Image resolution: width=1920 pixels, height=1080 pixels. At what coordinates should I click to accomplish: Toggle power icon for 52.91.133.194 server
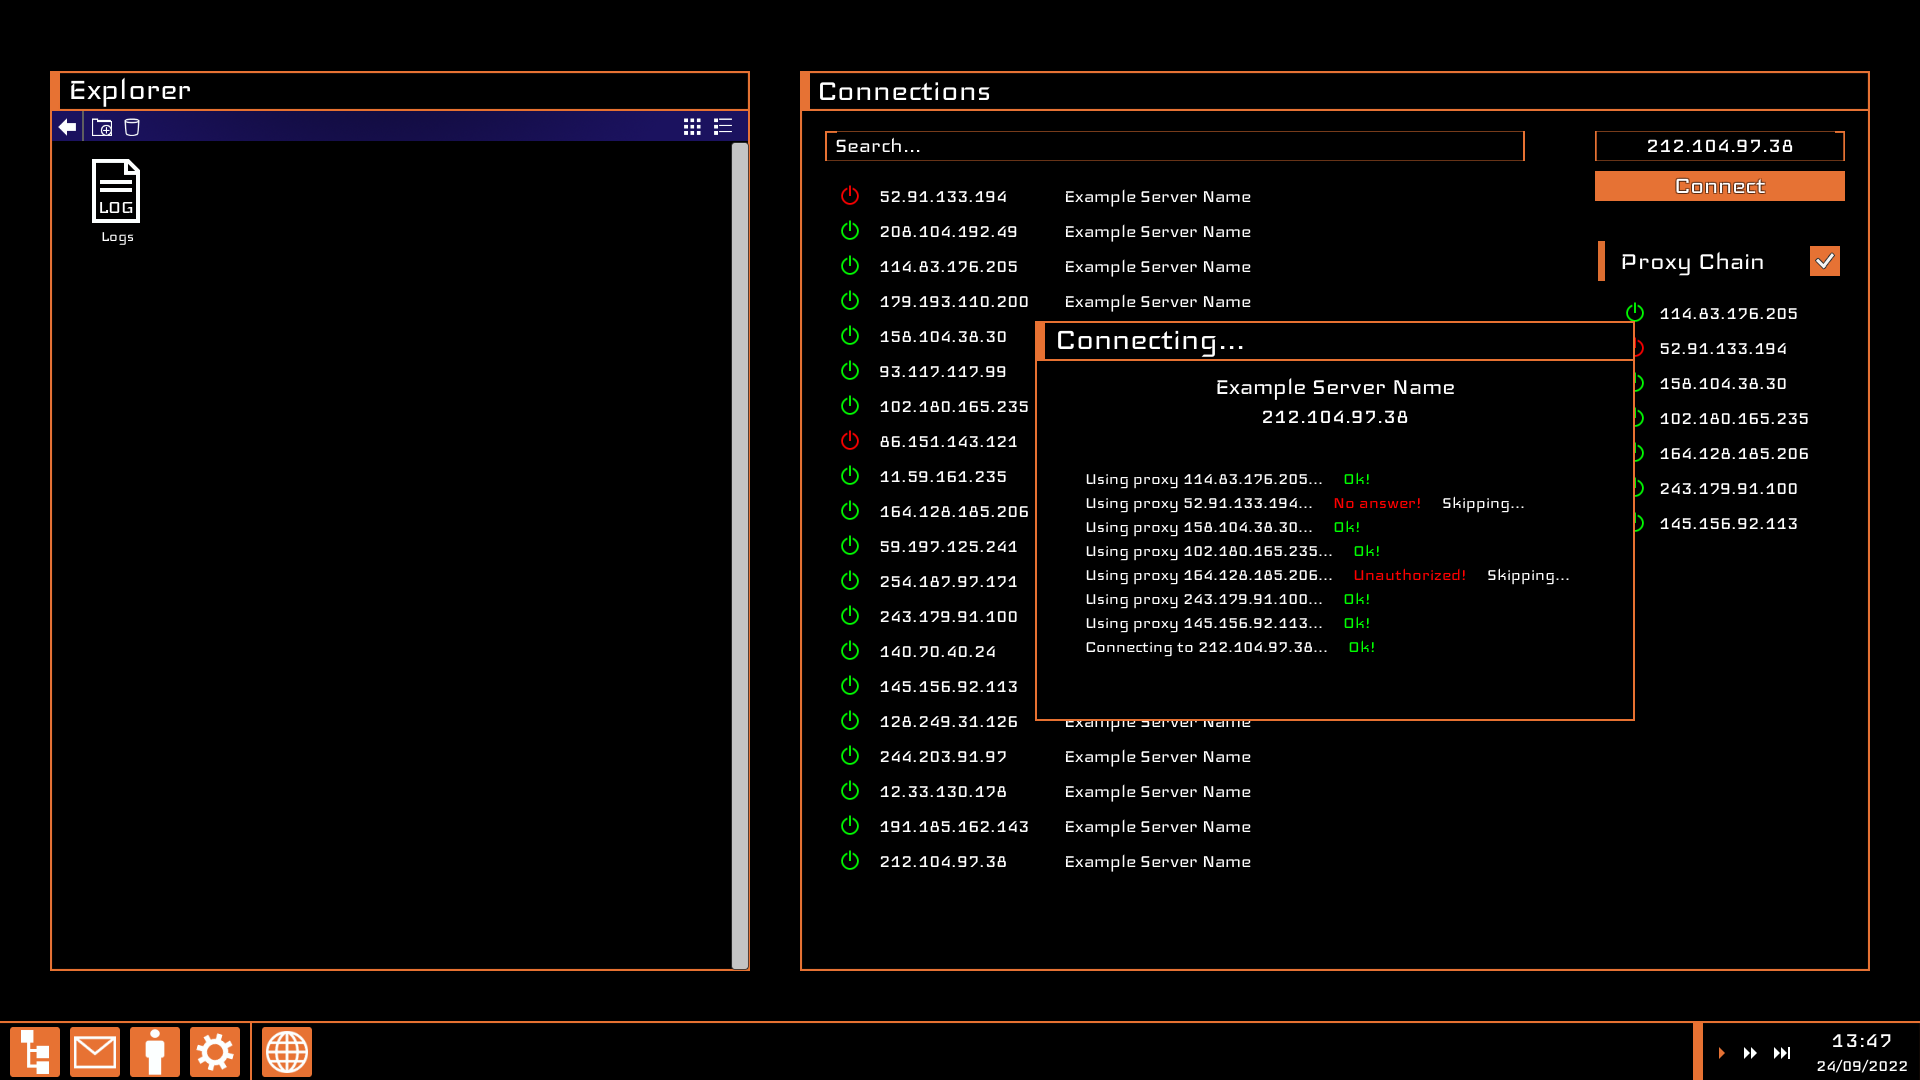850,196
